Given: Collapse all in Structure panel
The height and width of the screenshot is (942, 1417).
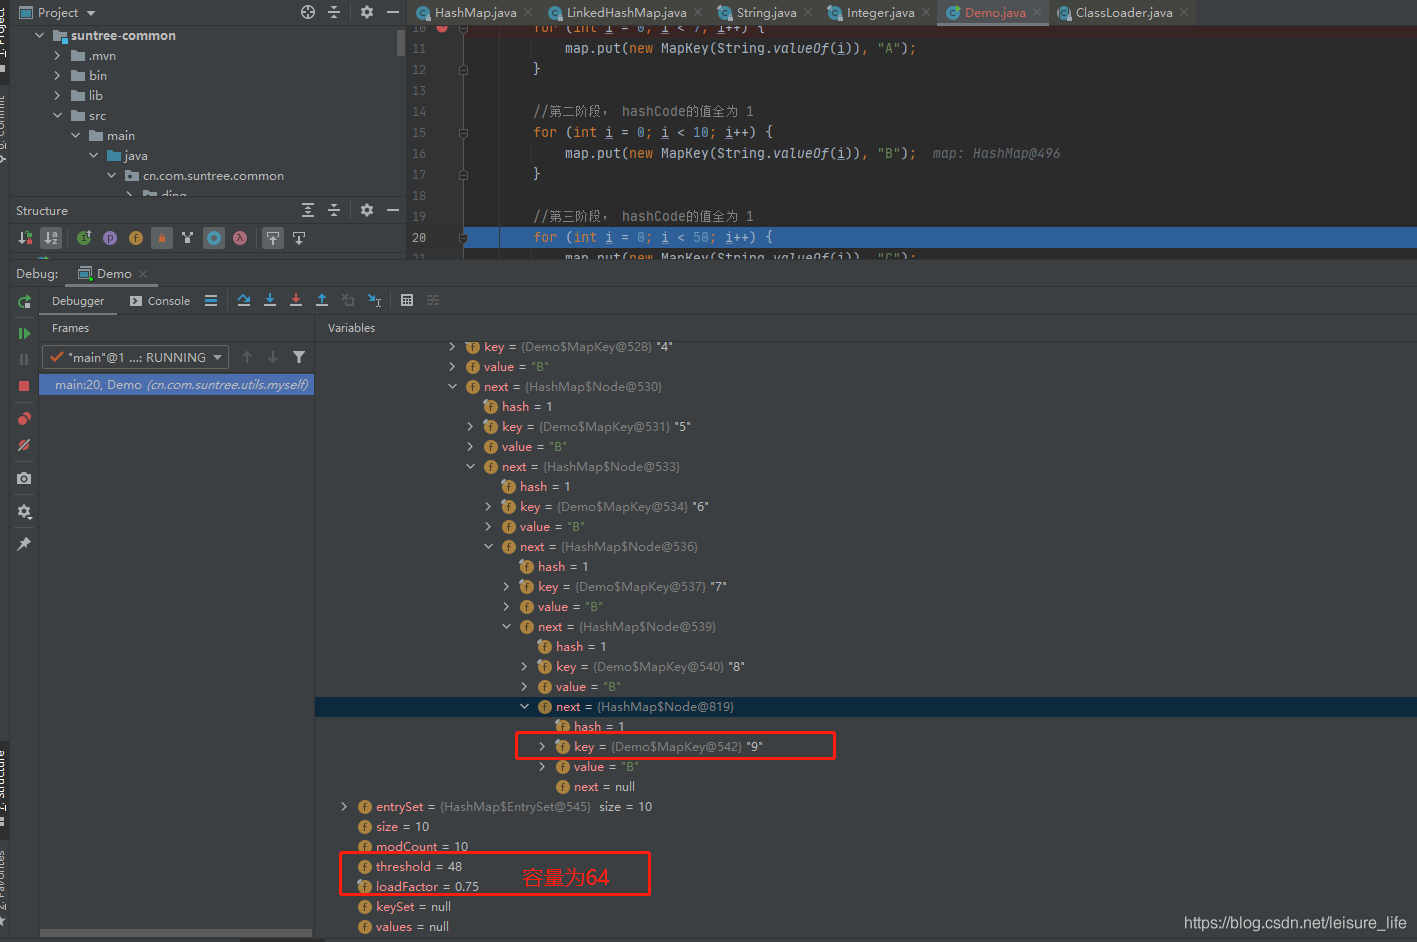Looking at the screenshot, I should pyautogui.click(x=334, y=210).
